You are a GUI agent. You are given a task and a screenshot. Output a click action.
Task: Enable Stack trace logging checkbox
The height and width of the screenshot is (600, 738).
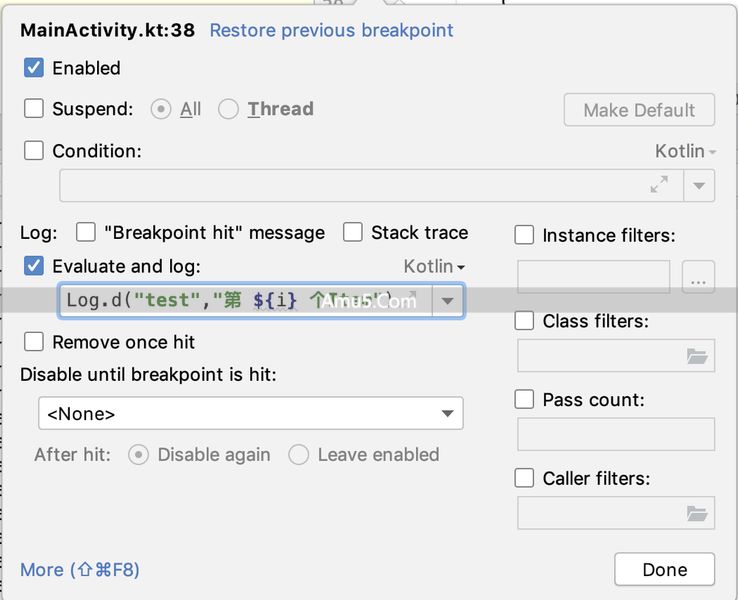353,232
